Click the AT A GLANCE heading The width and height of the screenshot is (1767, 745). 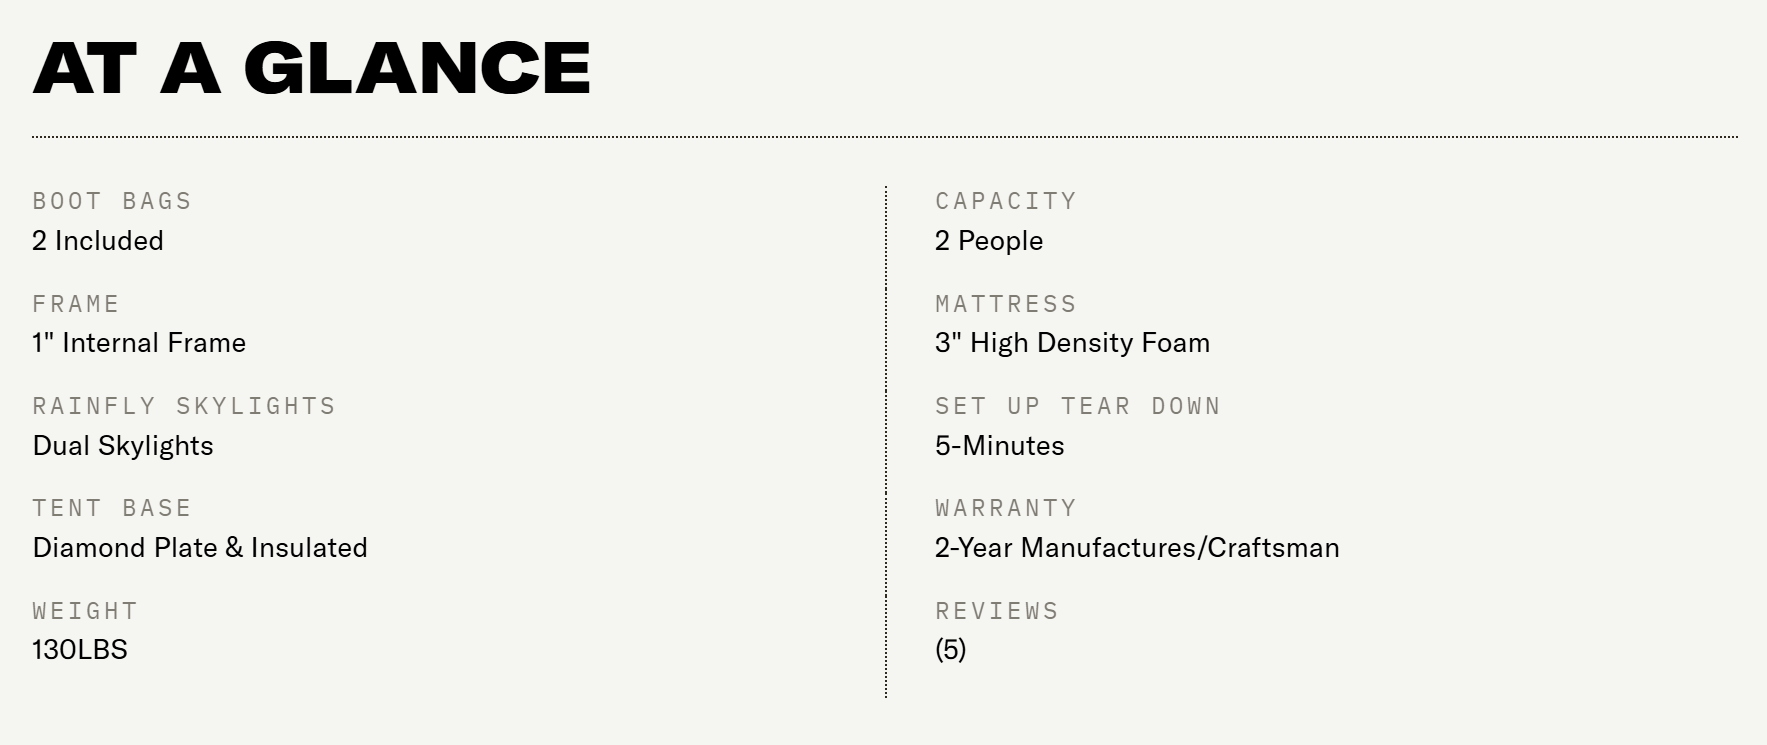click(311, 68)
